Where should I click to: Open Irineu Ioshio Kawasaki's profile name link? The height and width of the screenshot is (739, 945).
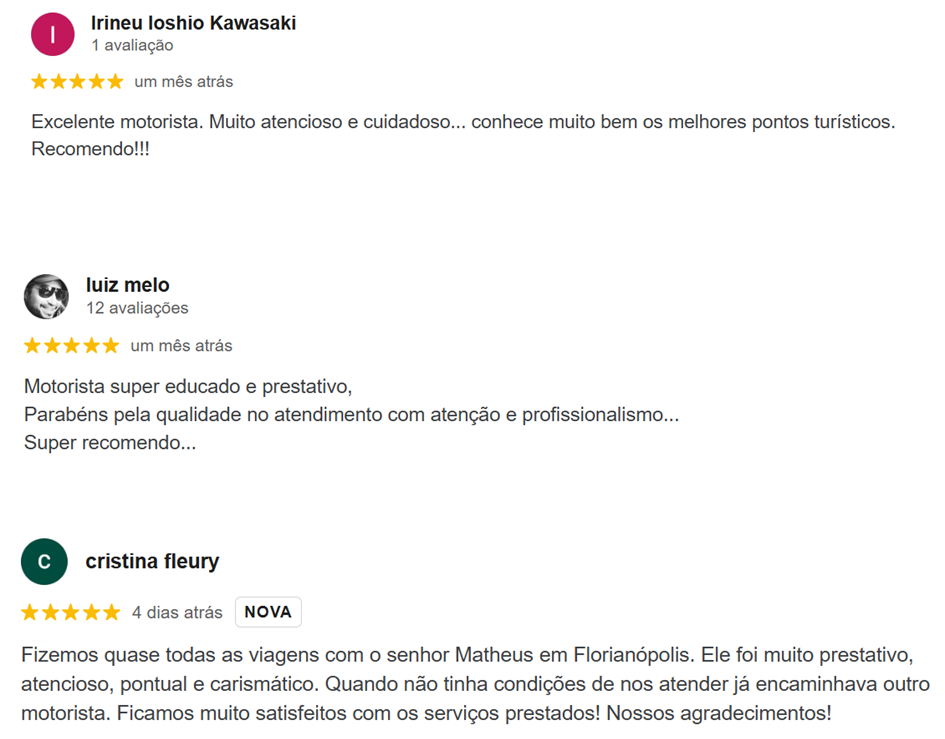click(193, 23)
